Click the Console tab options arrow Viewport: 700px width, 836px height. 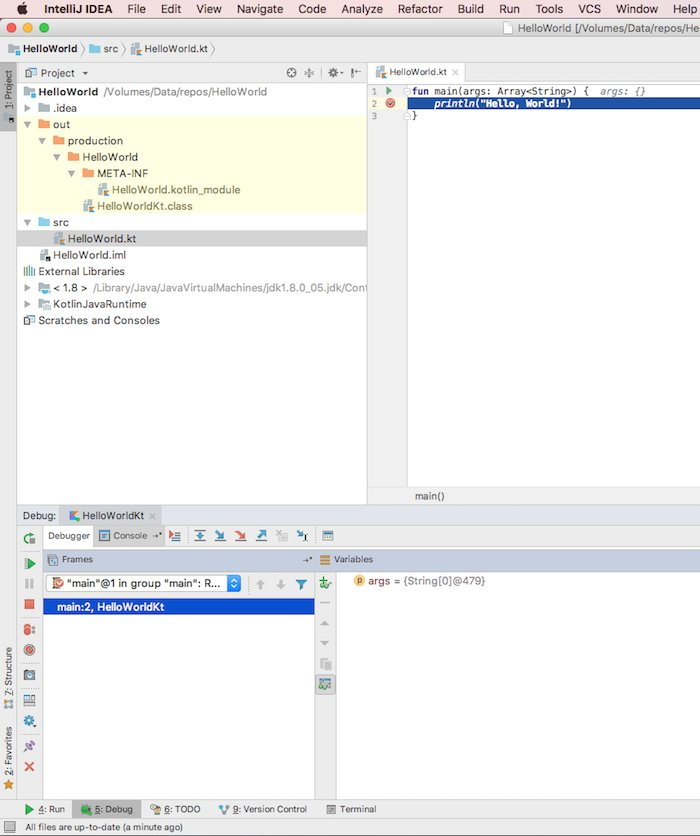[157, 536]
